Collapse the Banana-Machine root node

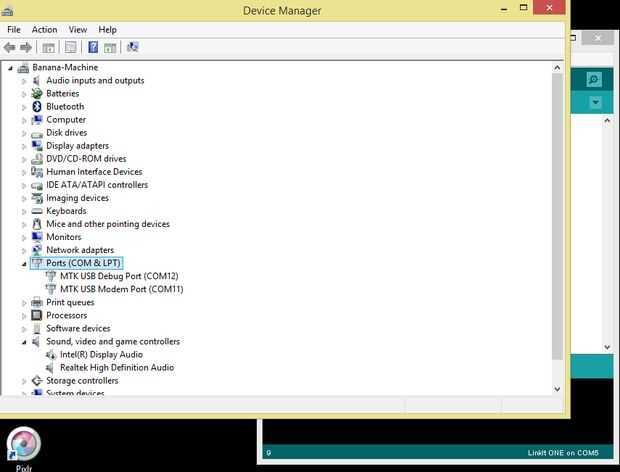click(10, 68)
